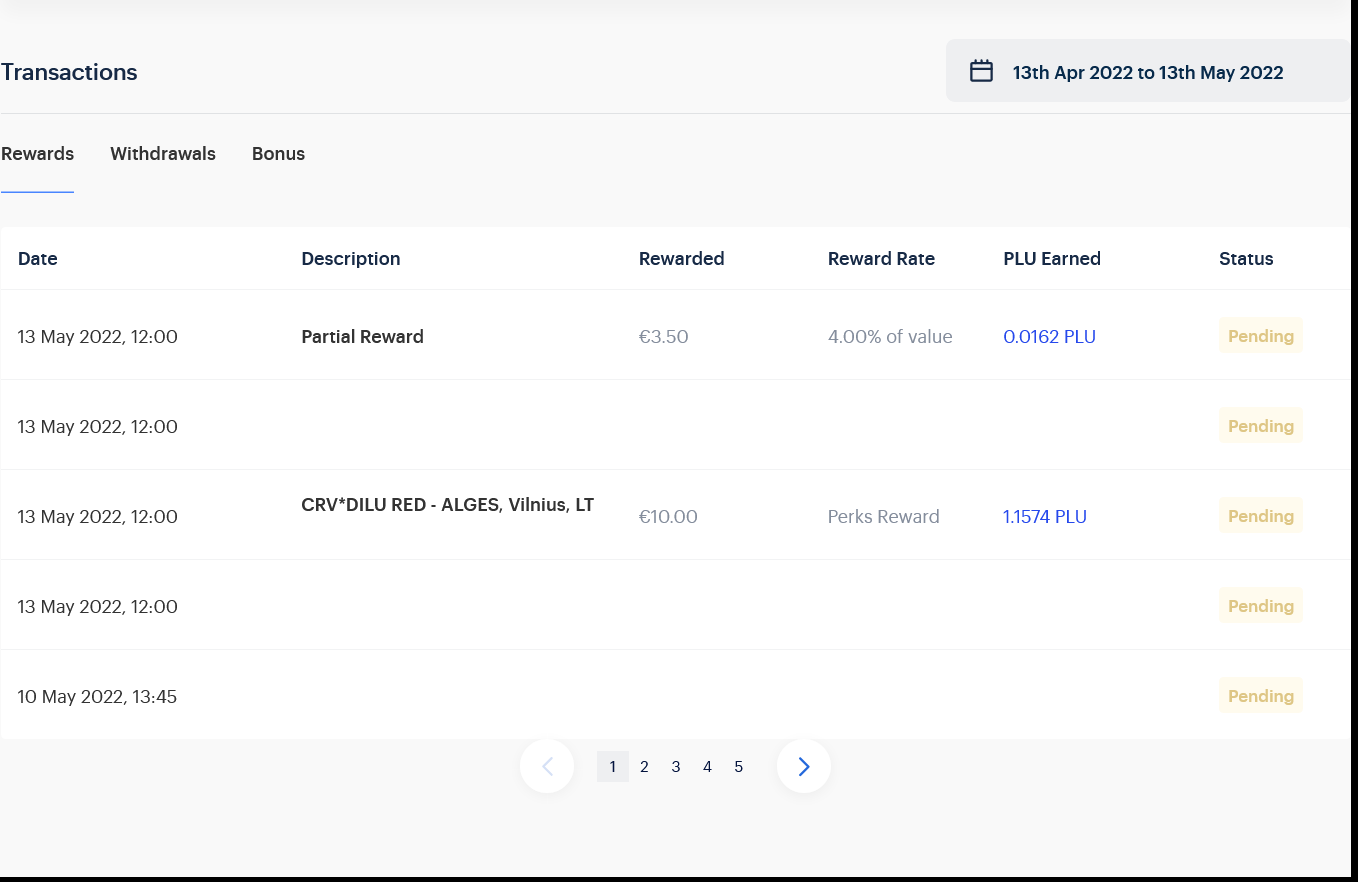Jump to page 2 of transactions
This screenshot has width=1358, height=882.
(644, 767)
